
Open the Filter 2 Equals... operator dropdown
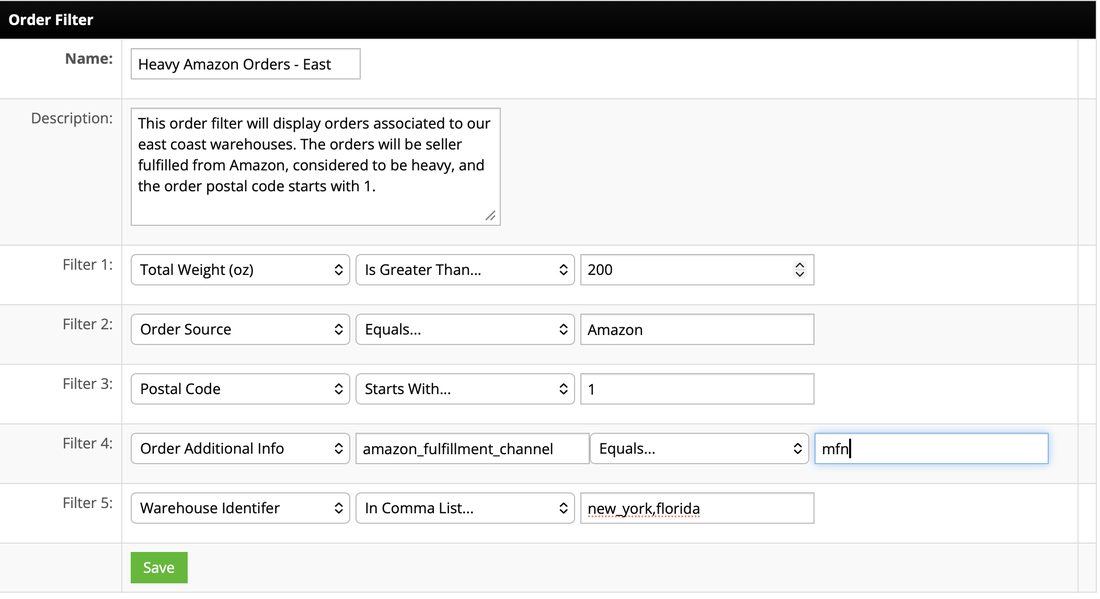tap(465, 330)
